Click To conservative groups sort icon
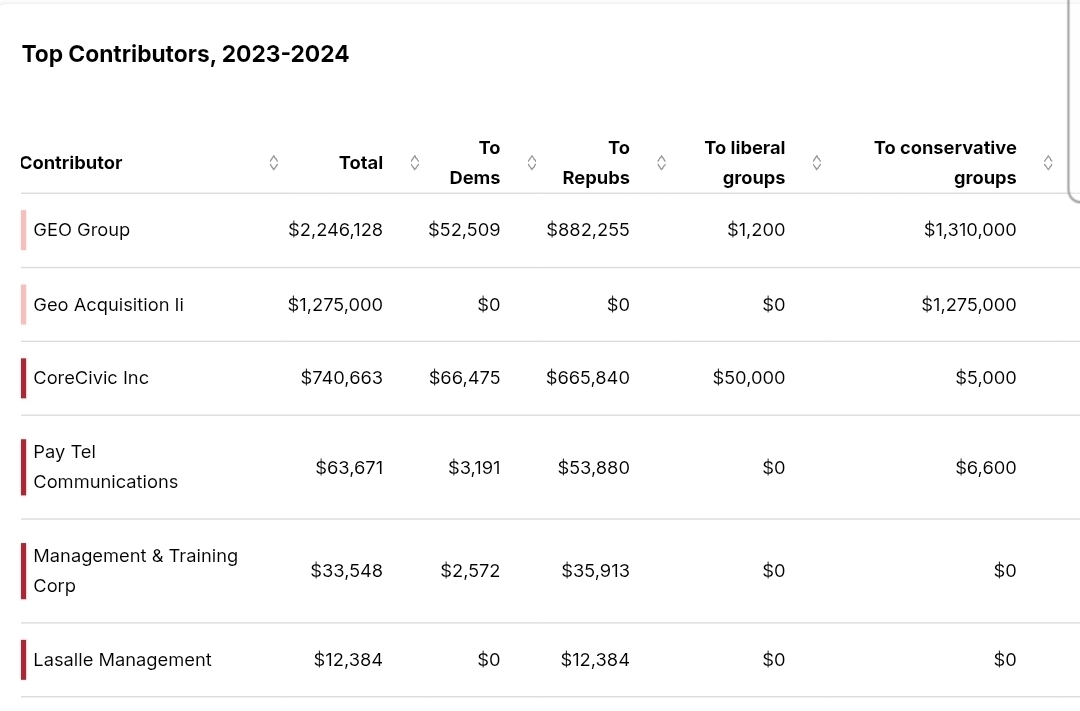This screenshot has height=711, width=1080. pyautogui.click(x=1048, y=163)
